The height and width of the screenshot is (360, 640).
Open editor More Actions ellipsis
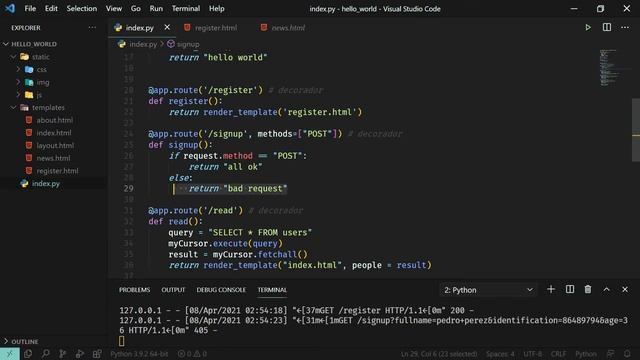pos(625,28)
